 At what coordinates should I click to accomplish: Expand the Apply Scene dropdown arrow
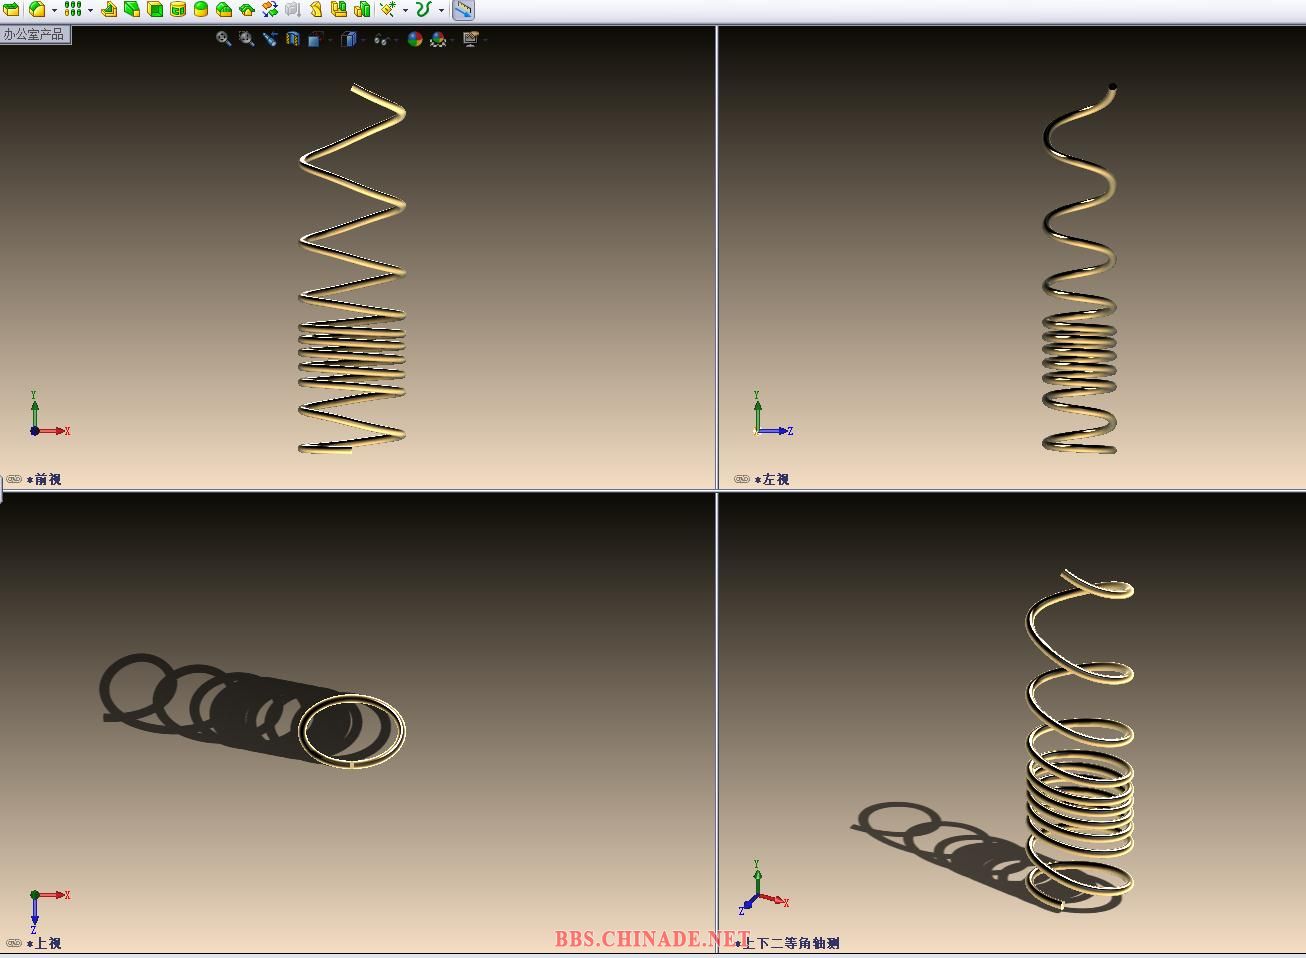point(452,40)
